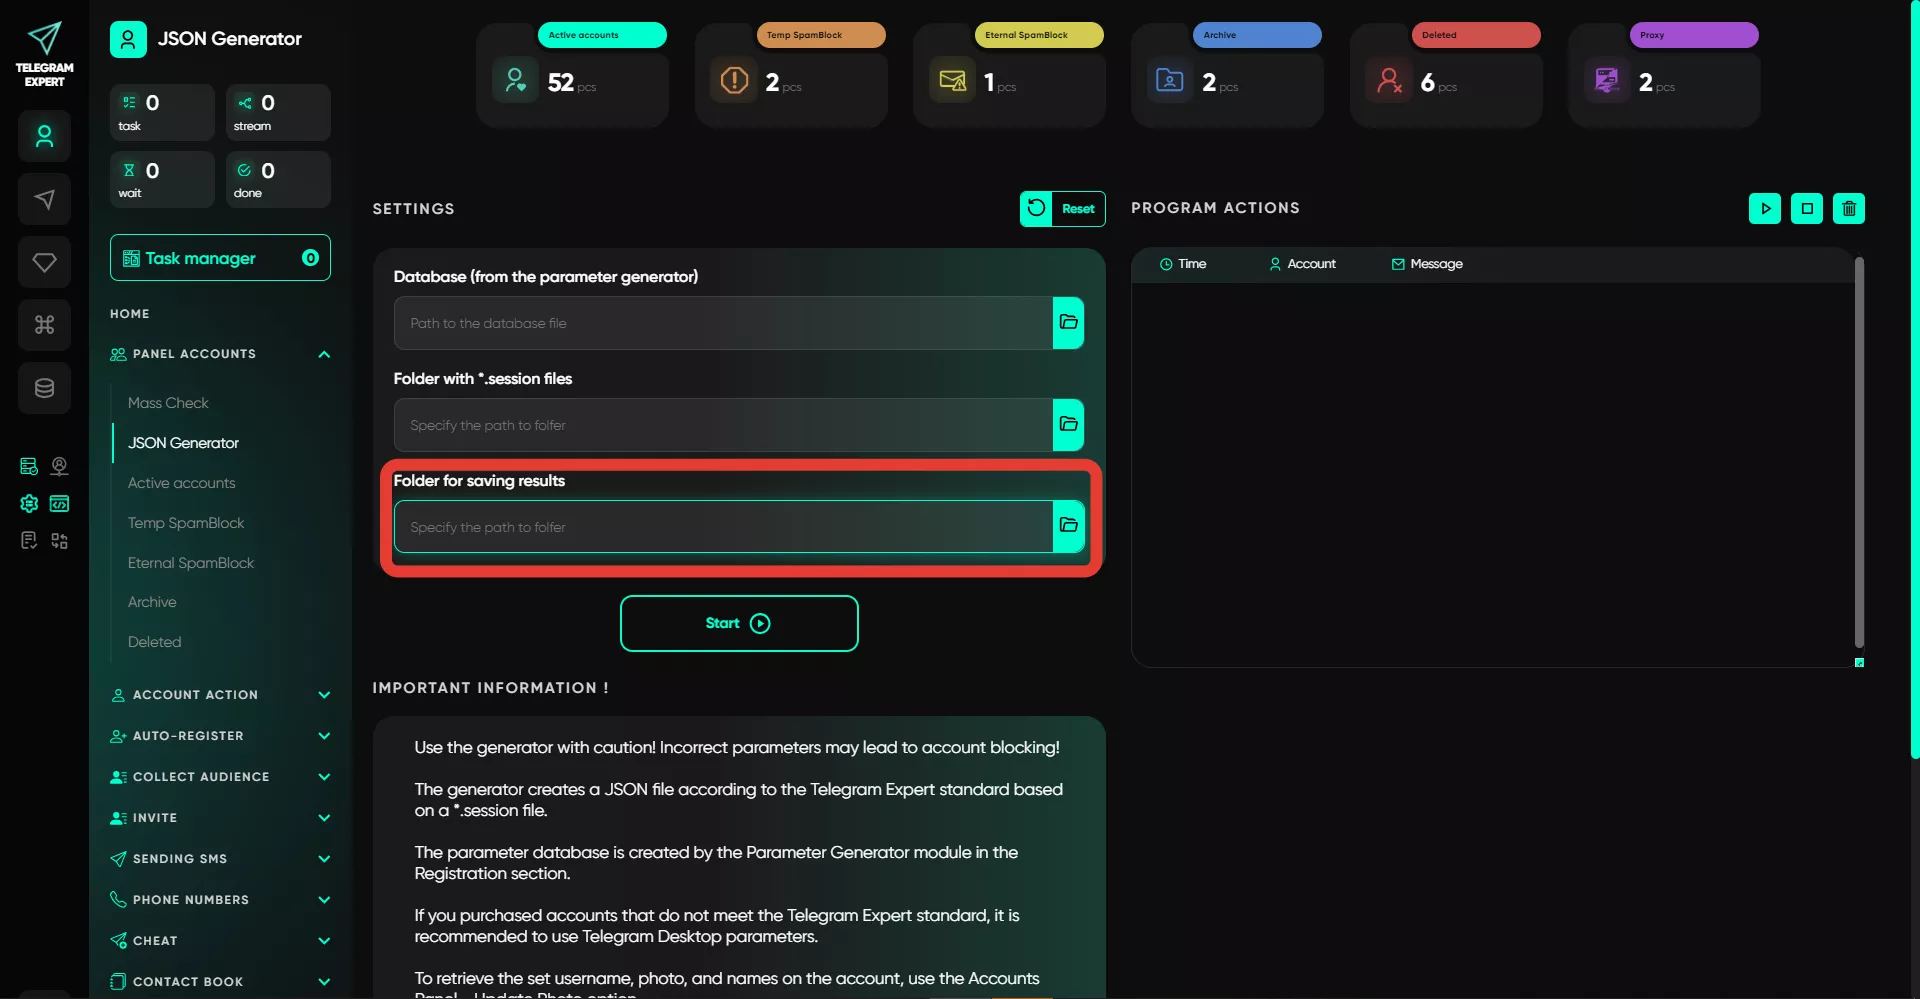Click the Active accounts tag

tap(603, 35)
